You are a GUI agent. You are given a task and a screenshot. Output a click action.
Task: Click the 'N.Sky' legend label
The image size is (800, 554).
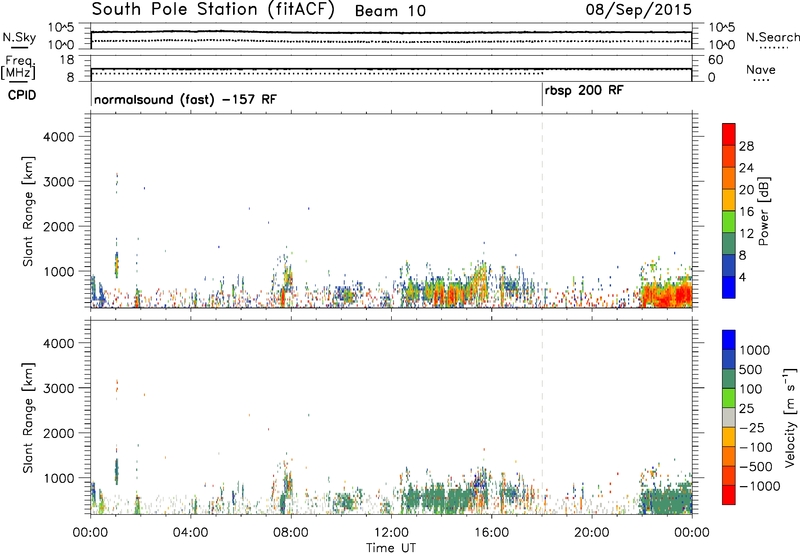(19, 37)
